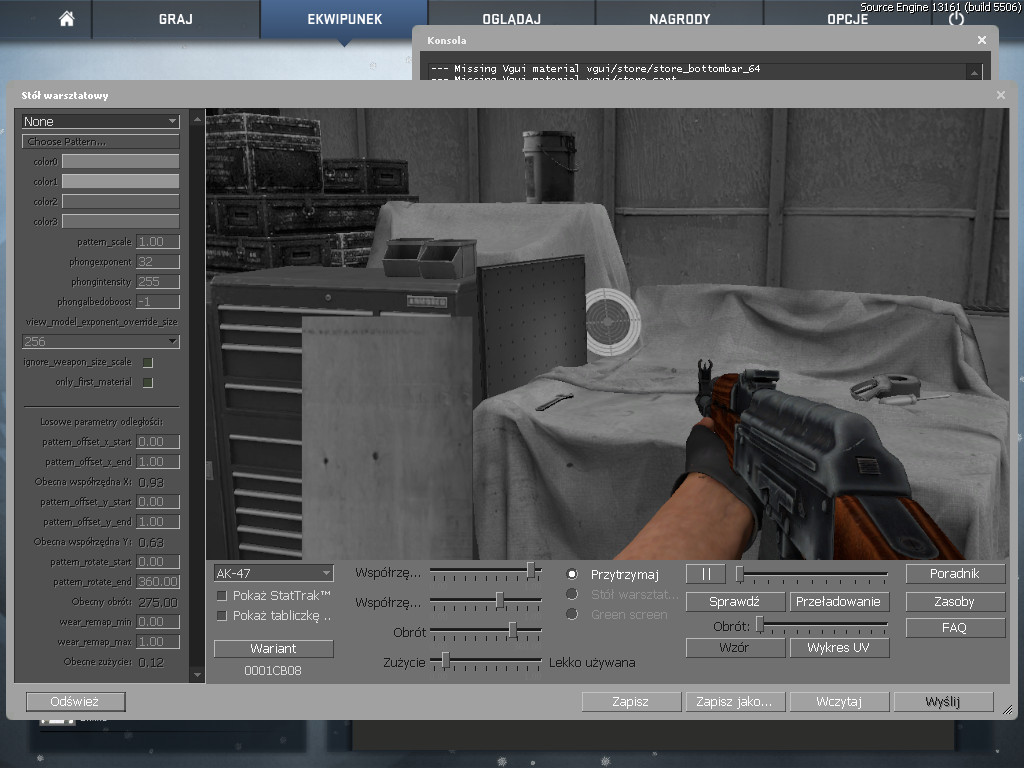Click the pattern_offset_y_end field
1024x768 pixels.
click(158, 522)
